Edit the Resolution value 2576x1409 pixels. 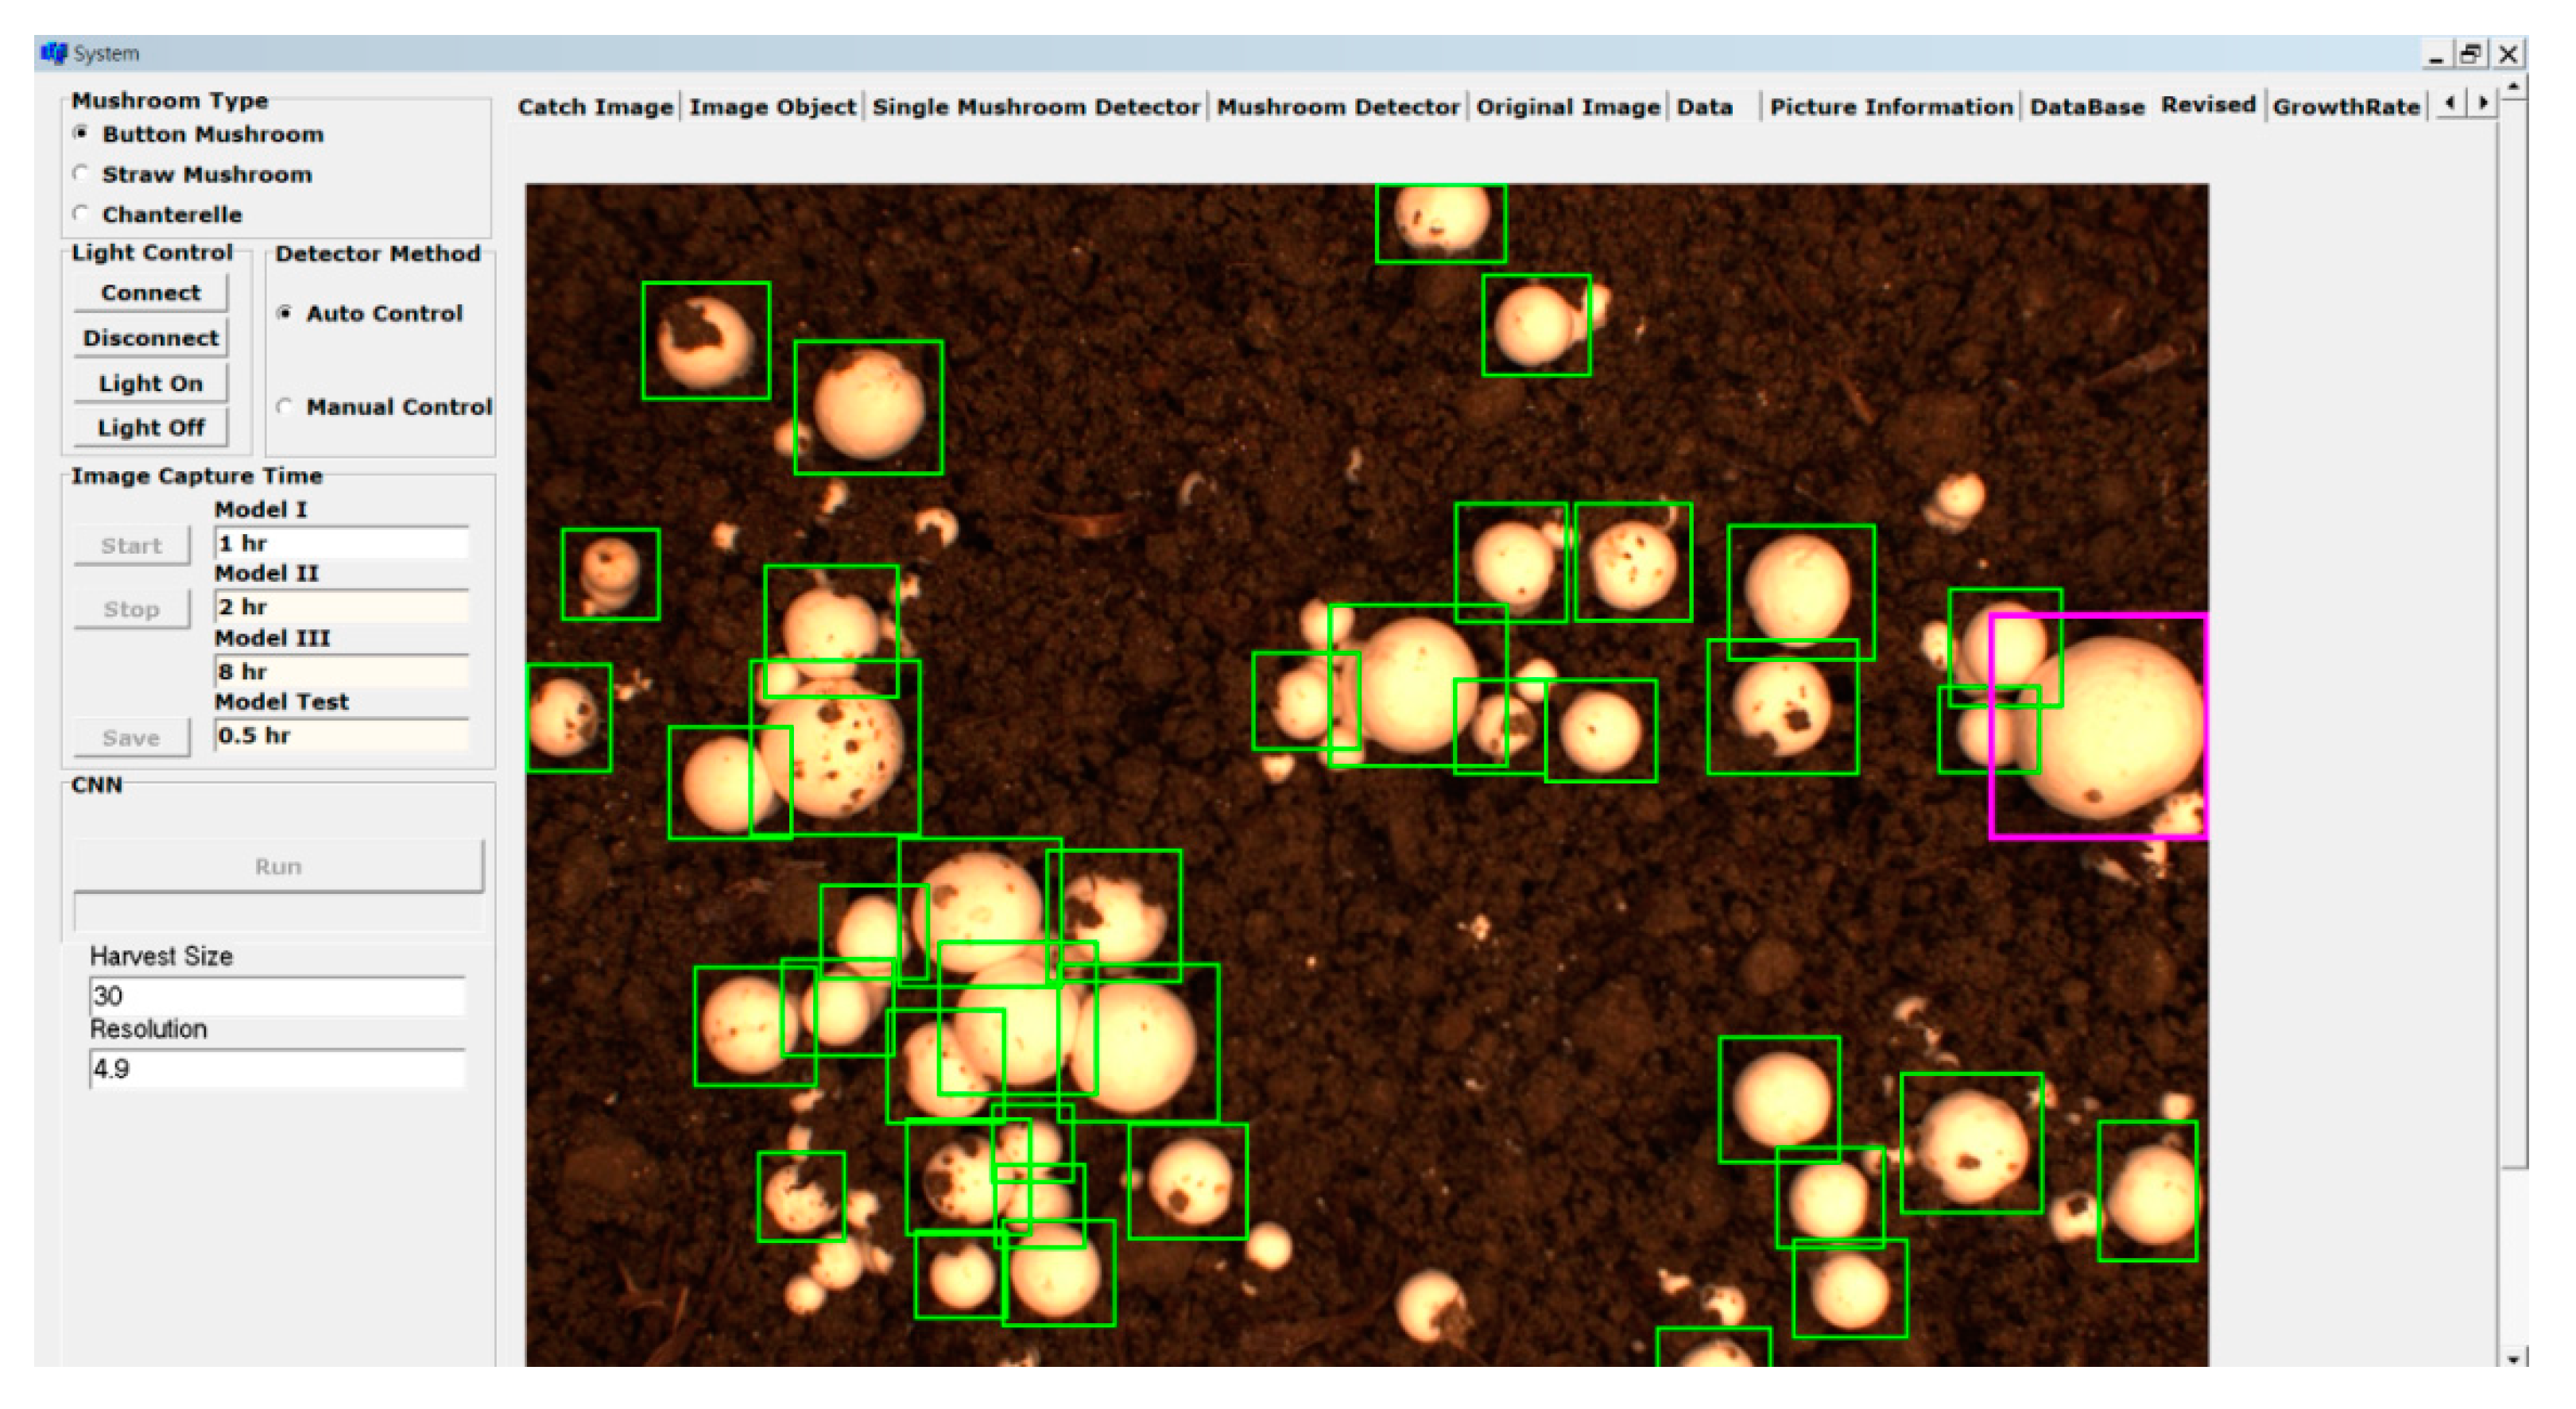277,1068
